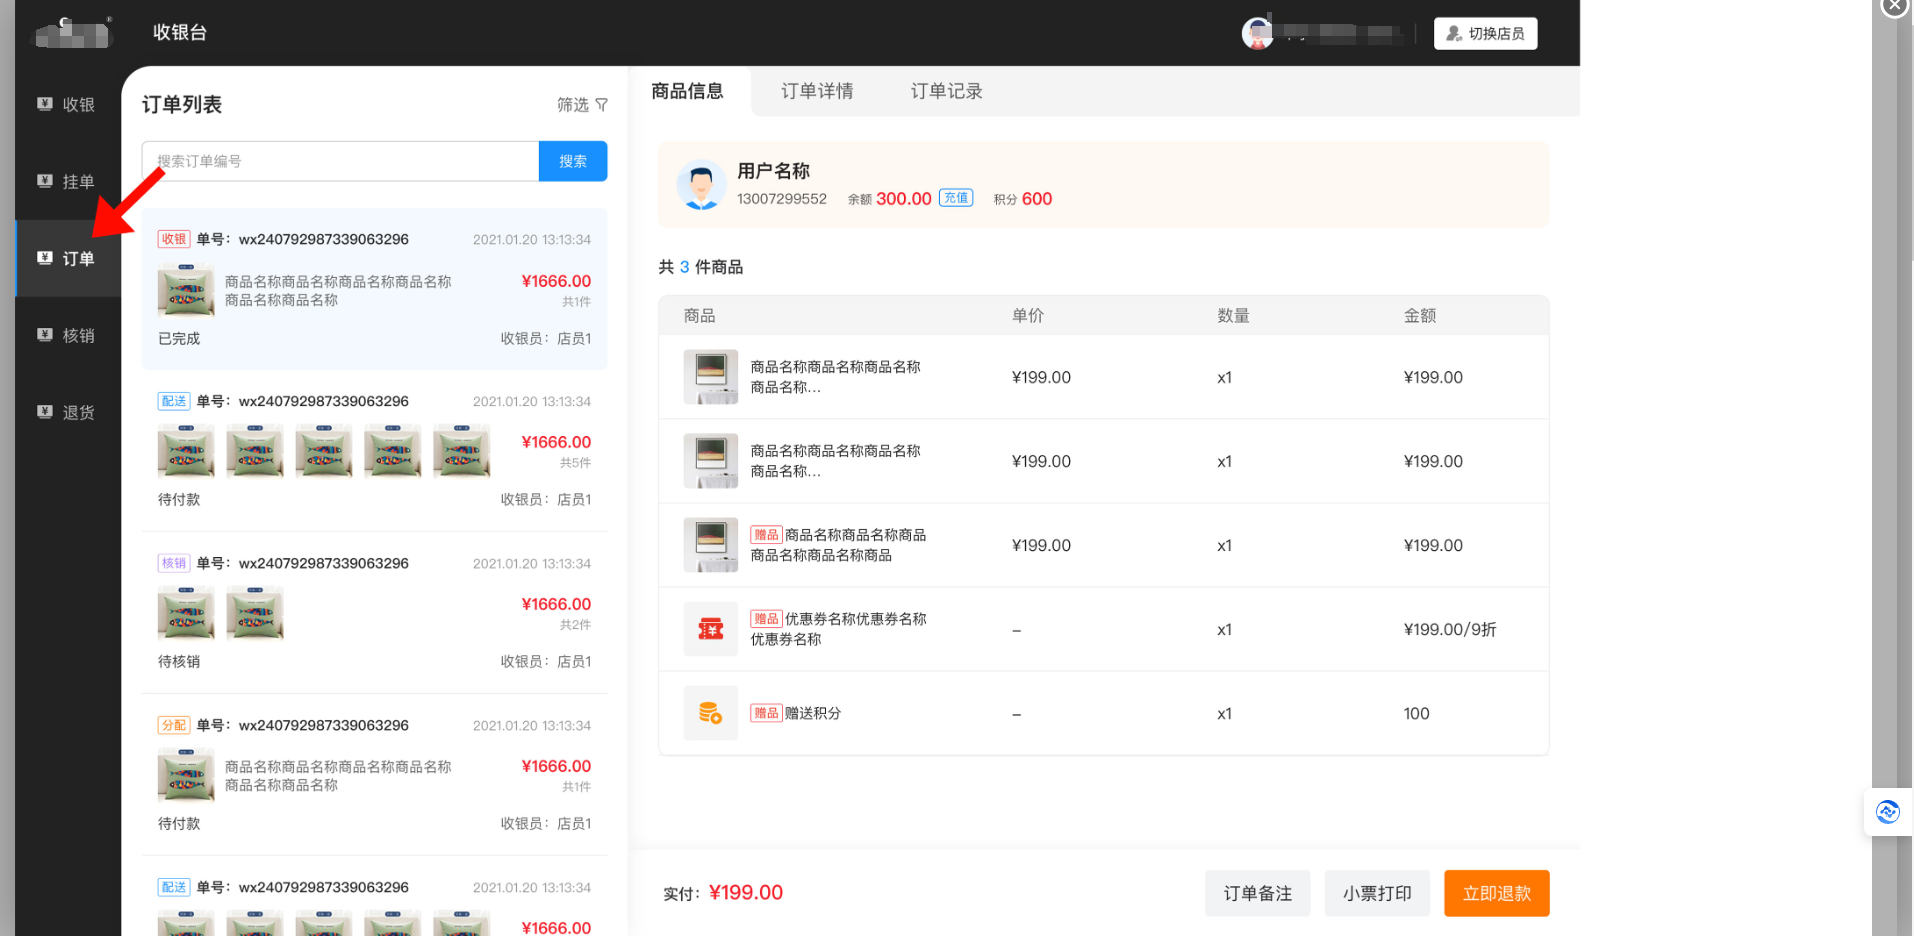The height and width of the screenshot is (936, 1914).
Task: Click the 充值 recharge link beside balance
Action: click(956, 198)
